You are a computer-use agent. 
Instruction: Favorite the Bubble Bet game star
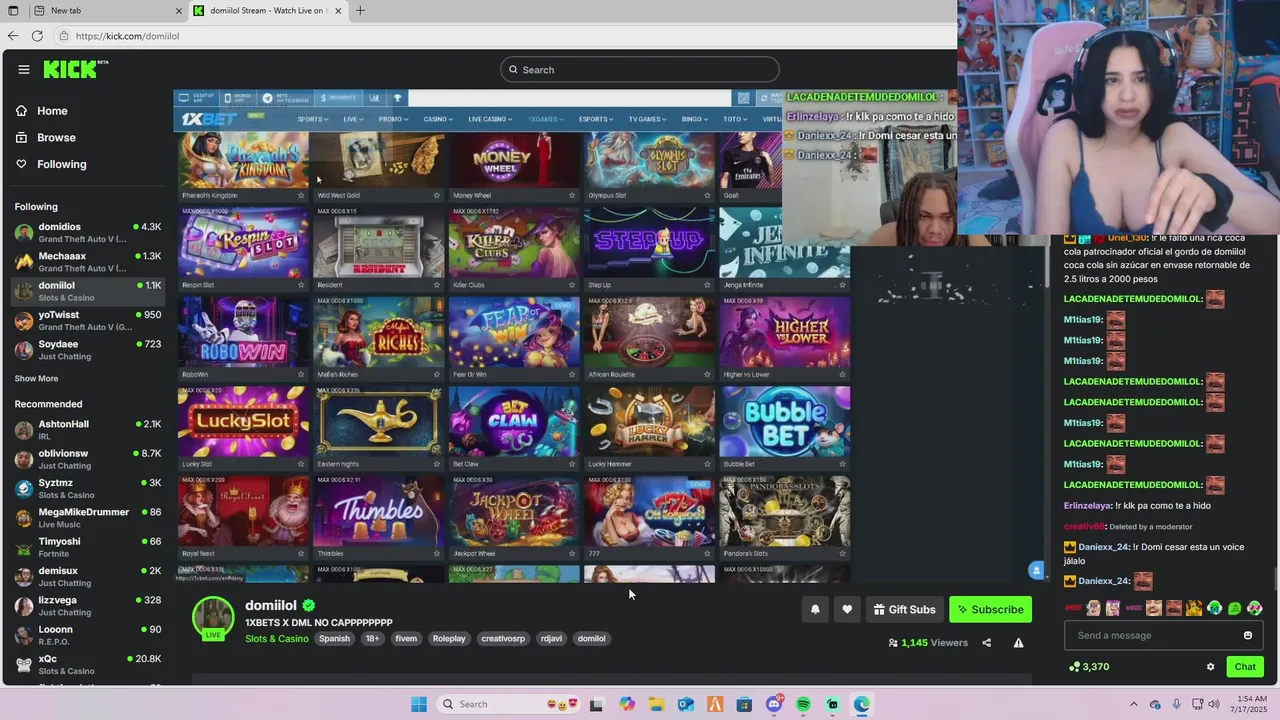pos(842,464)
